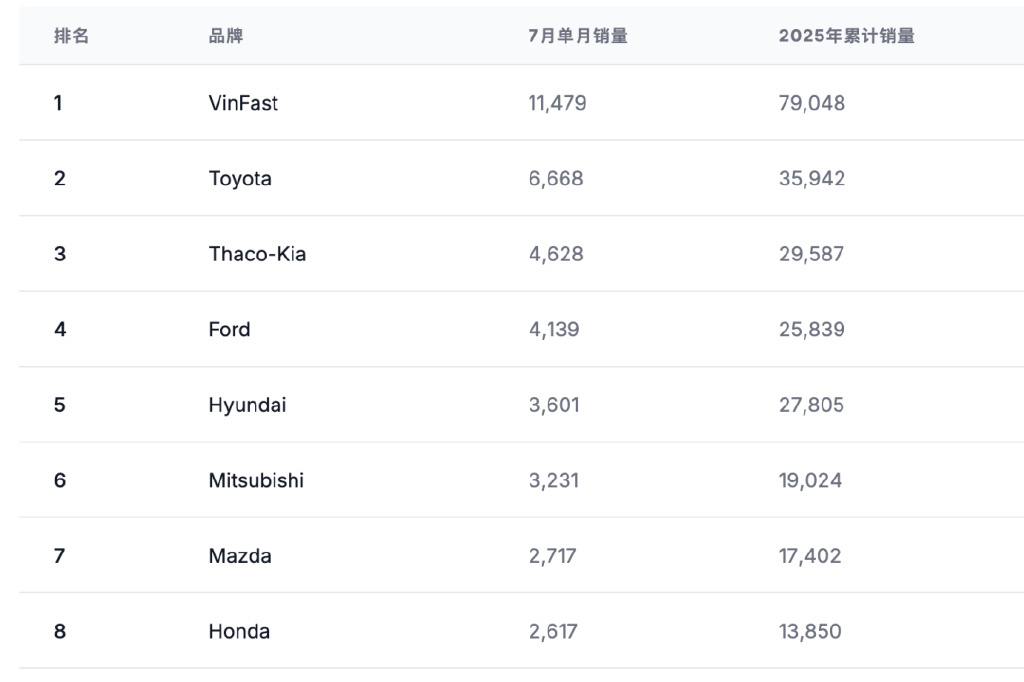Click Ford cumulative sales value 25,839
Image resolution: width=1024 pixels, height=682 pixels.
pyautogui.click(x=811, y=330)
